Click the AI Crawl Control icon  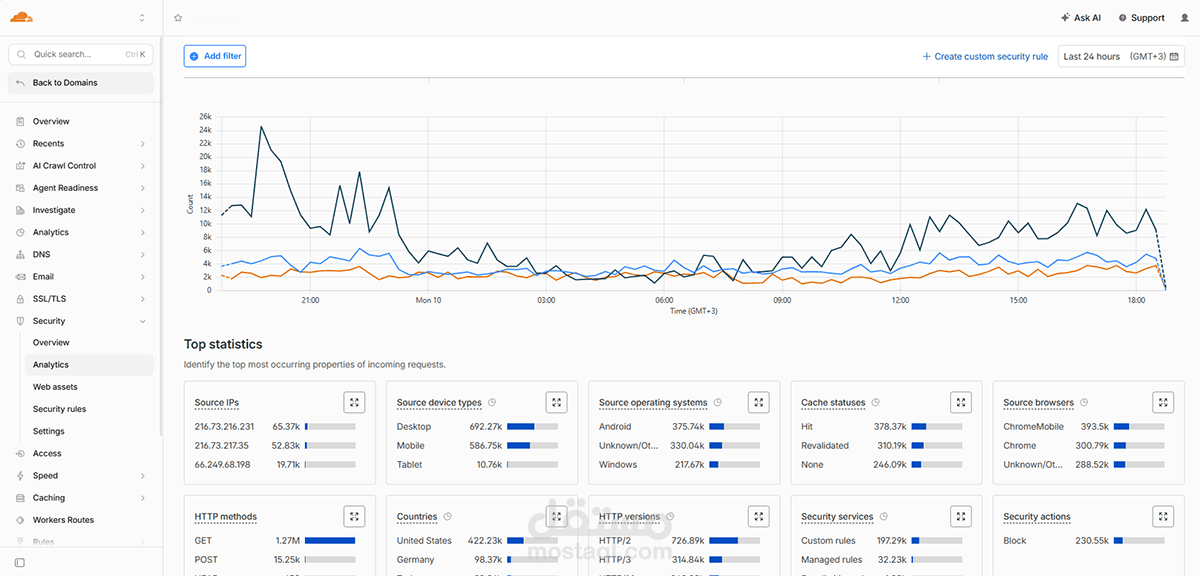point(21,166)
